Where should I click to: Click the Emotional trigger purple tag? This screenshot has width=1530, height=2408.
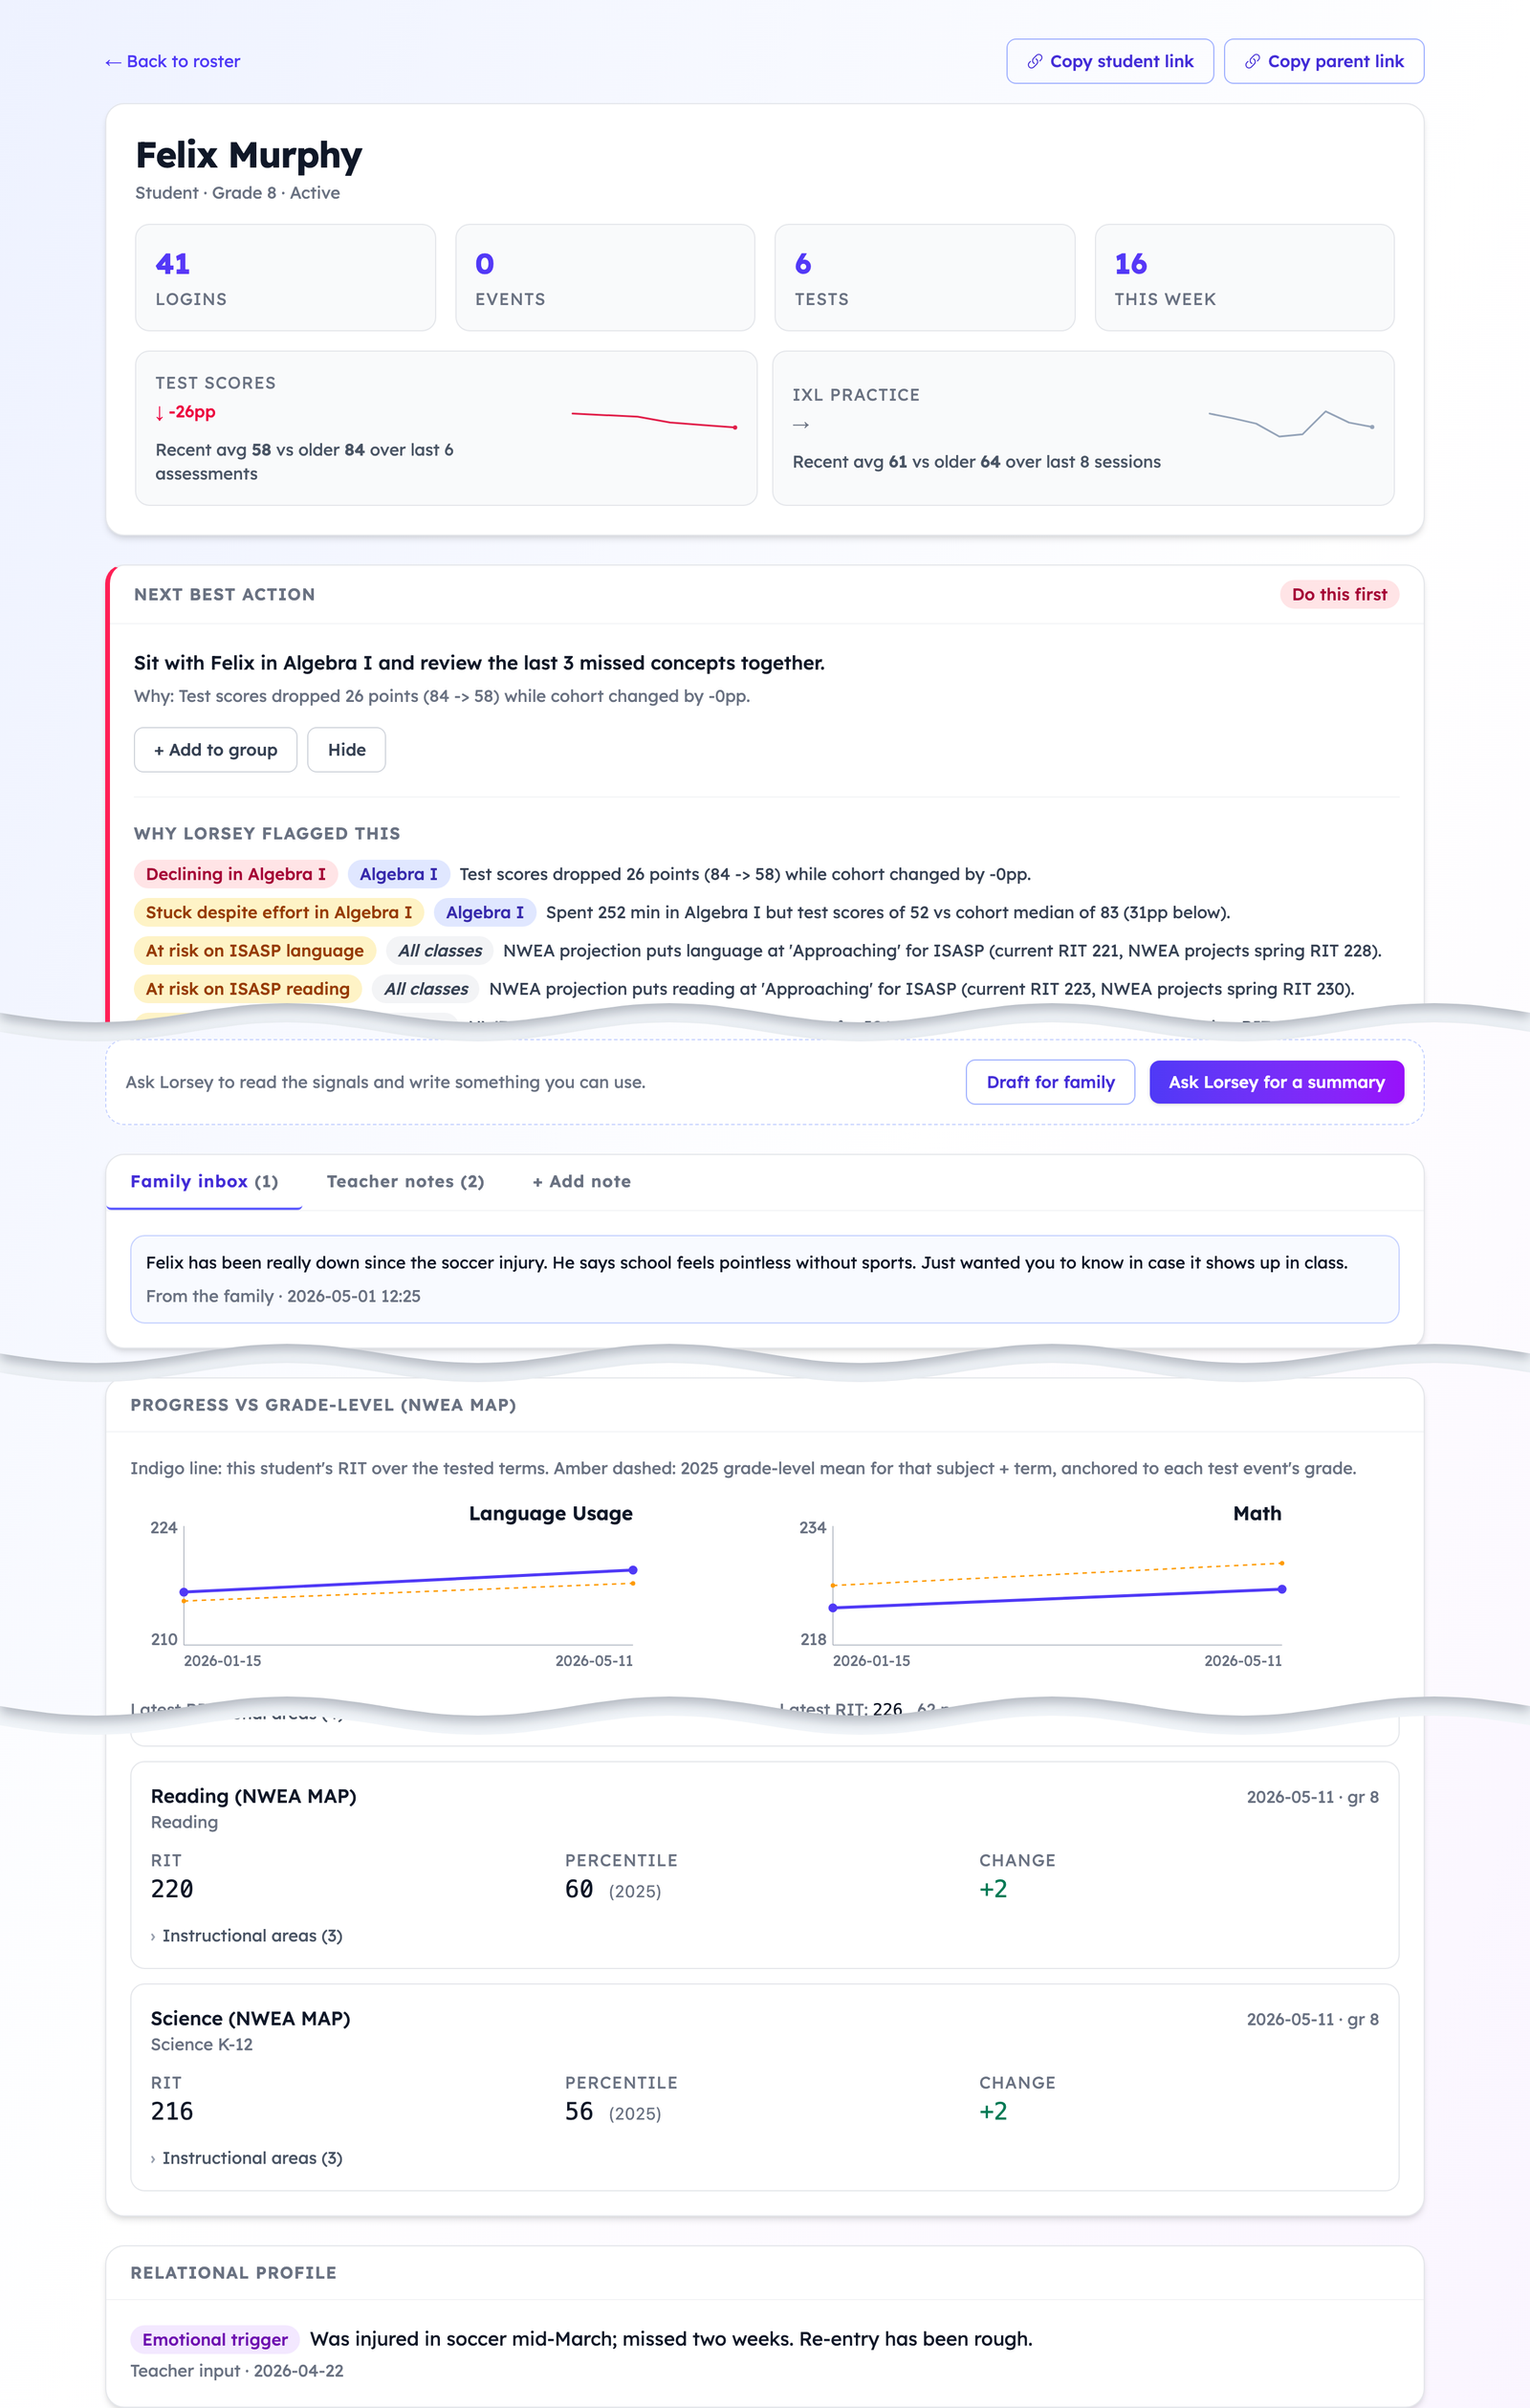(x=215, y=2339)
